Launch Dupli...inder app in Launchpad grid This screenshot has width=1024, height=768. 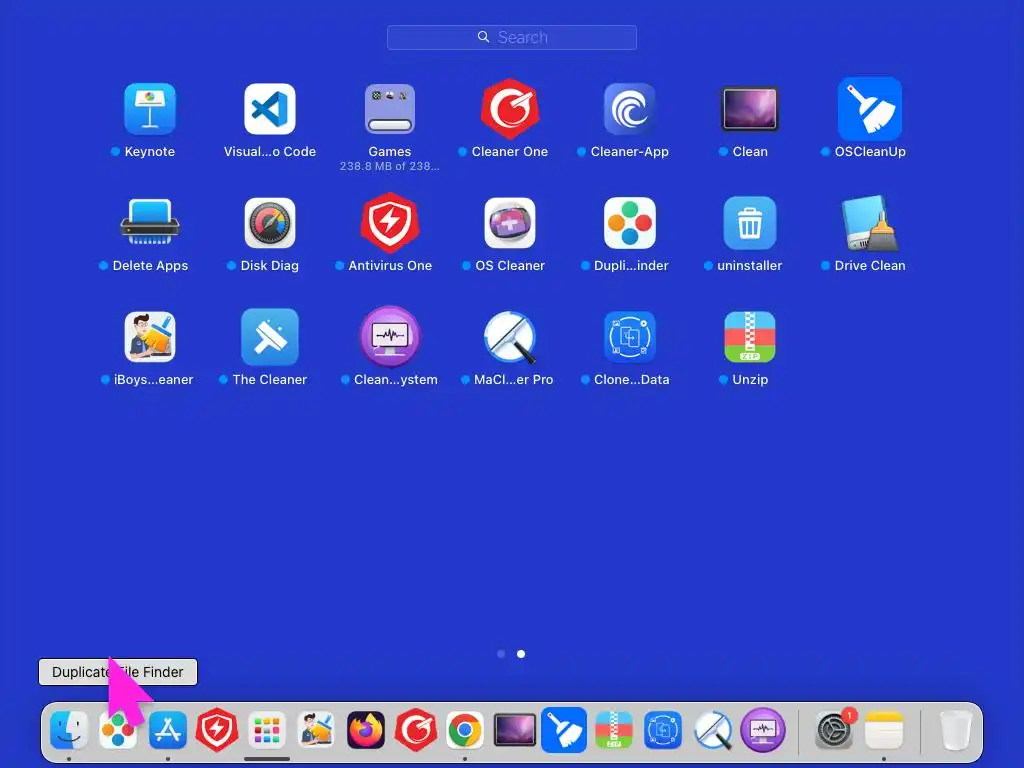[630, 223]
